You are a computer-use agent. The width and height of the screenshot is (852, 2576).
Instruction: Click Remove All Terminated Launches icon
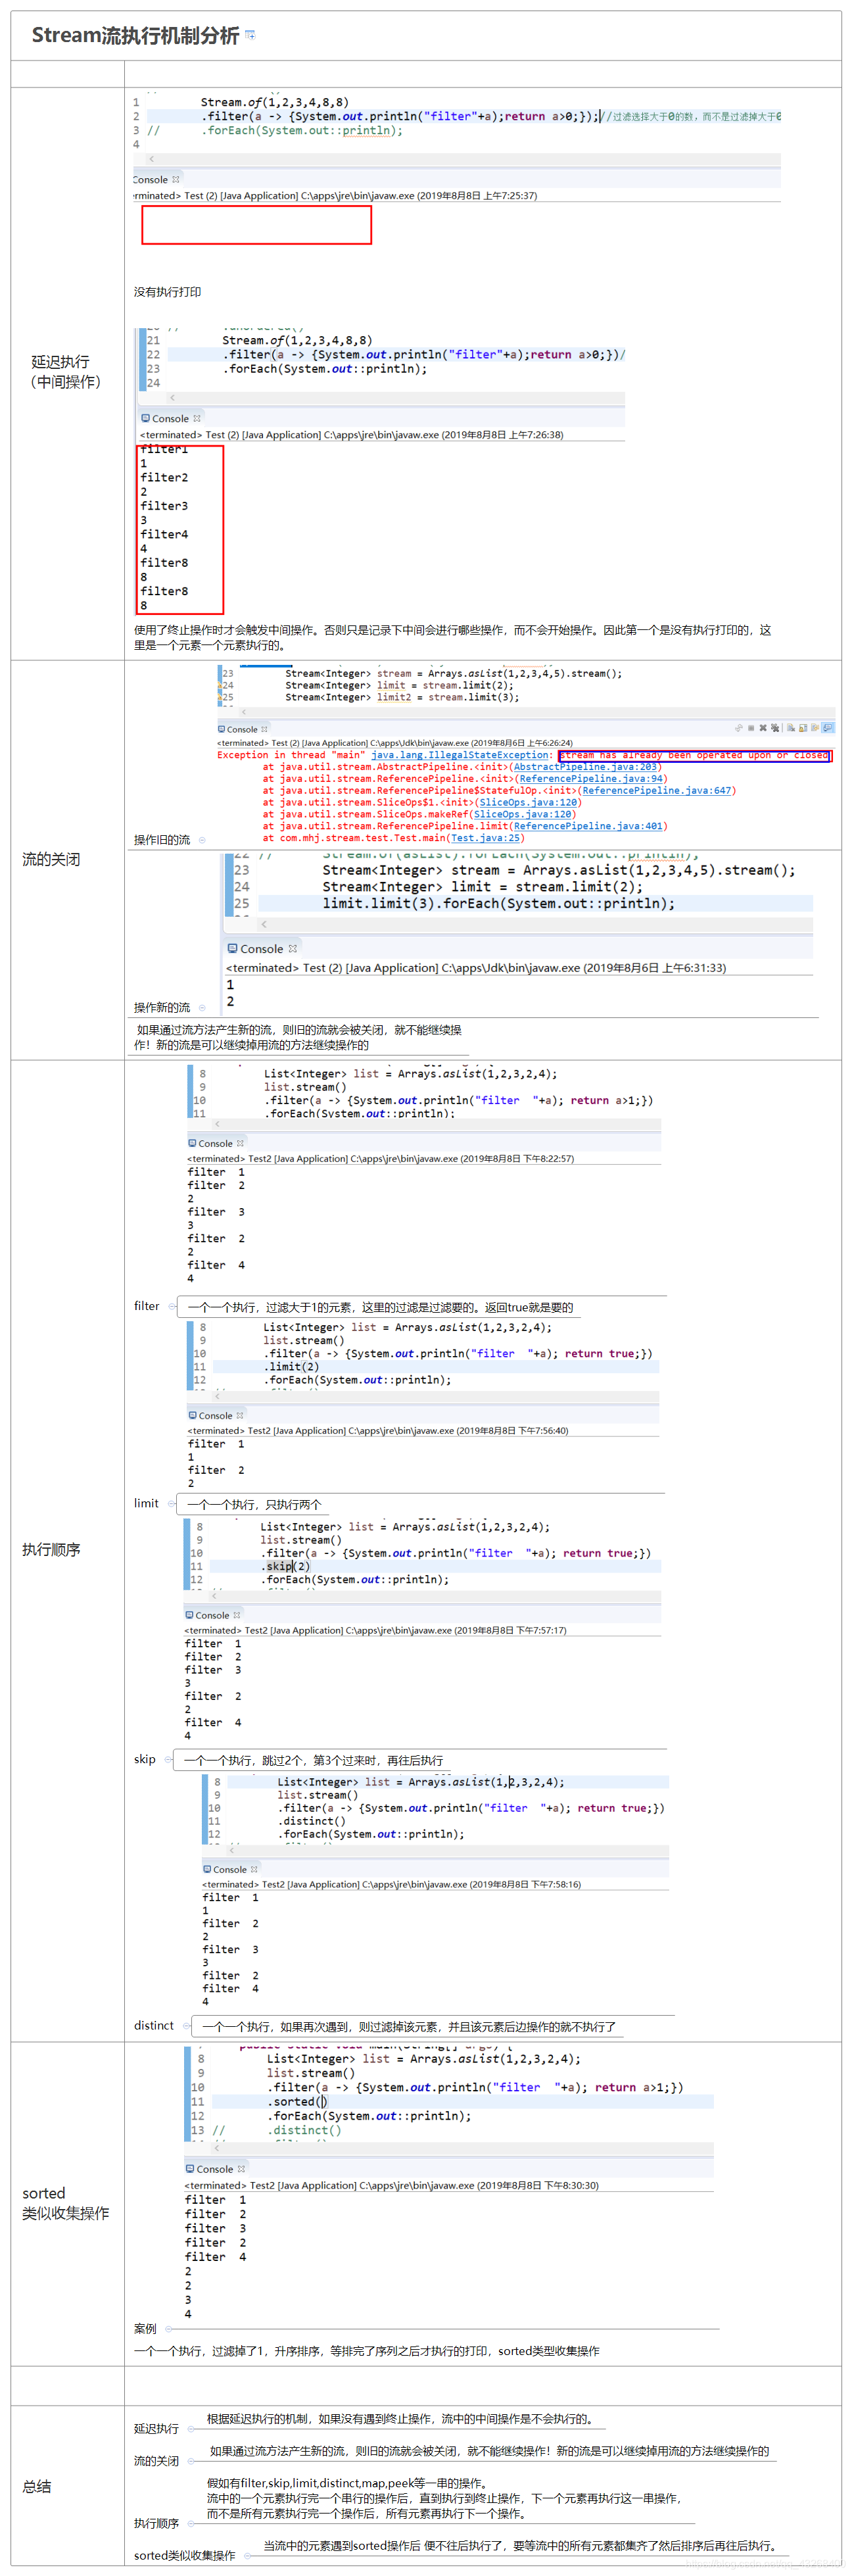pyautogui.click(x=775, y=728)
